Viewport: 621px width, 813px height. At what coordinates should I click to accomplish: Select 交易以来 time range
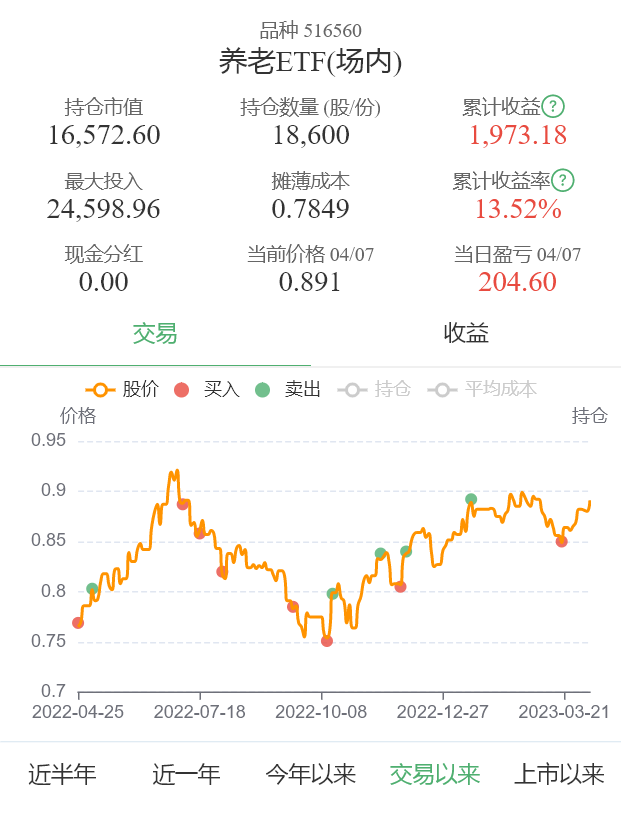(x=435, y=774)
